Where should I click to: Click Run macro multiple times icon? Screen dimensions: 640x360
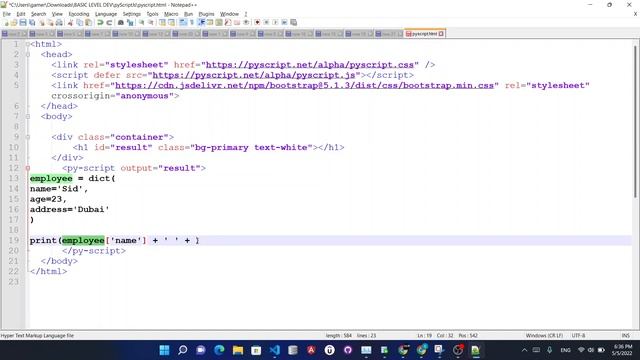pos(284,22)
